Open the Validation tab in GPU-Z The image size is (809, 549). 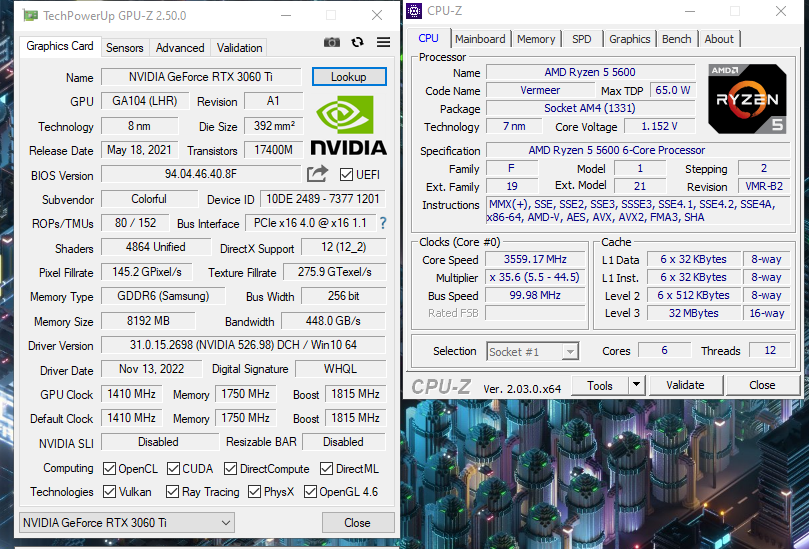(239, 47)
